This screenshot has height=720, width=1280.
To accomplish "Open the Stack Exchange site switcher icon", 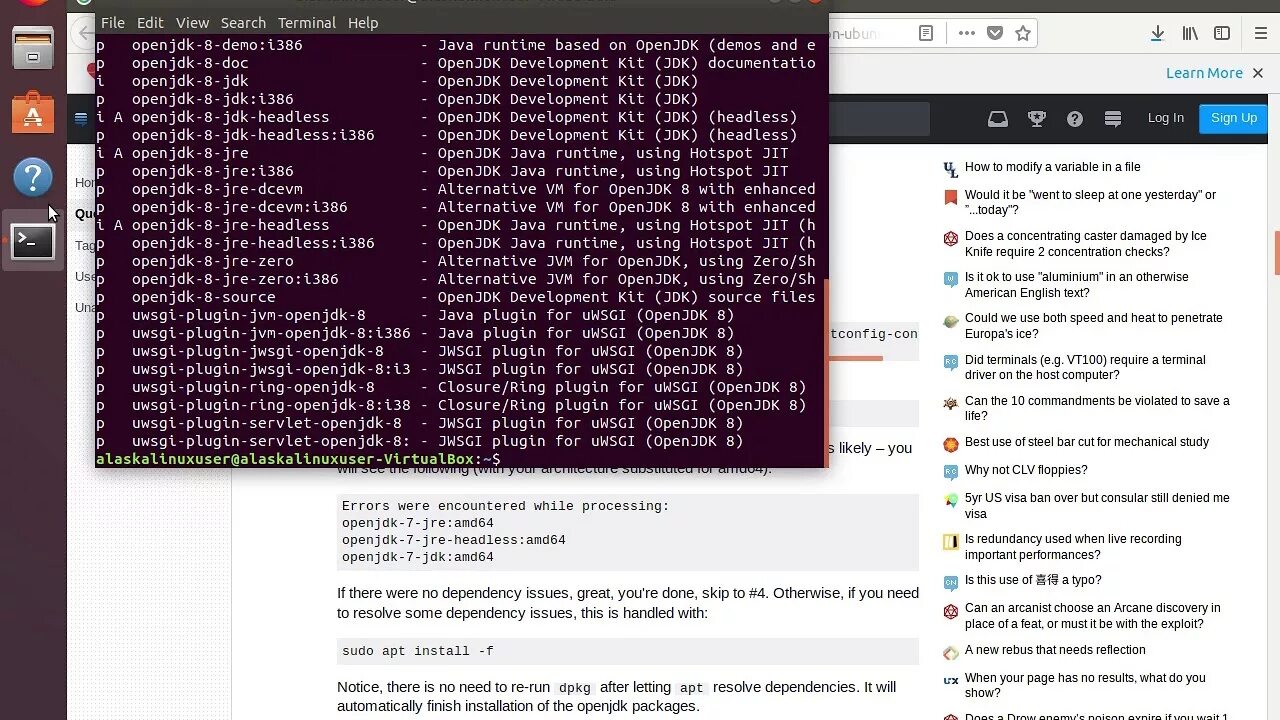I will tap(1113, 119).
